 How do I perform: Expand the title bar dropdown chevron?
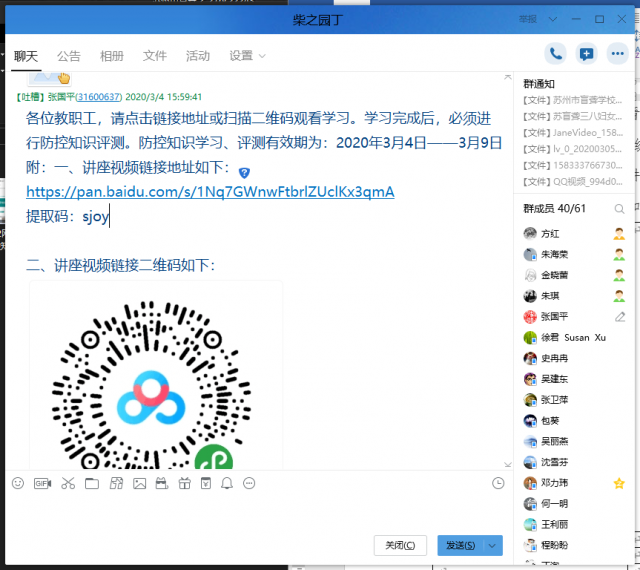[553, 19]
